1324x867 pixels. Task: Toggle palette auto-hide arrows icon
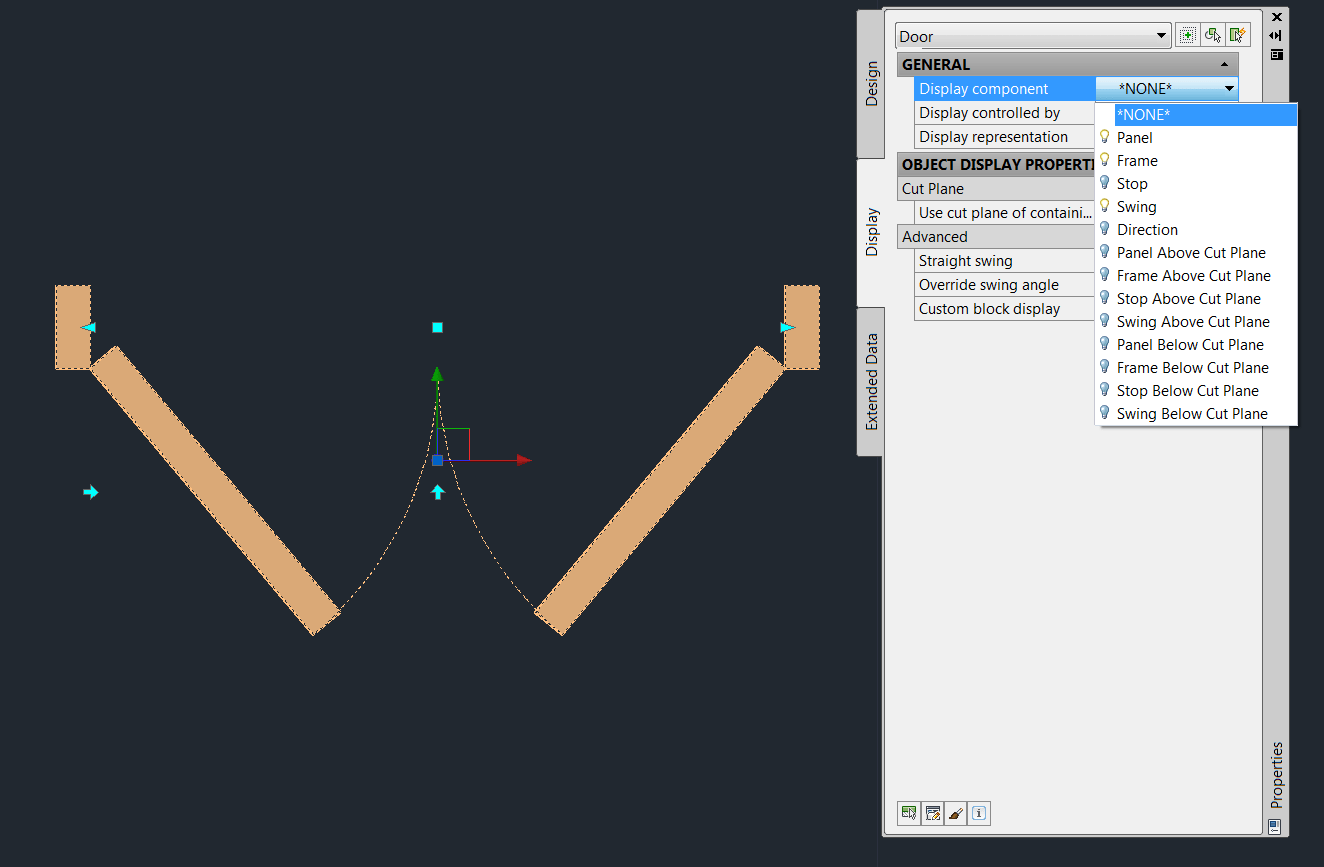pyautogui.click(x=1276, y=35)
